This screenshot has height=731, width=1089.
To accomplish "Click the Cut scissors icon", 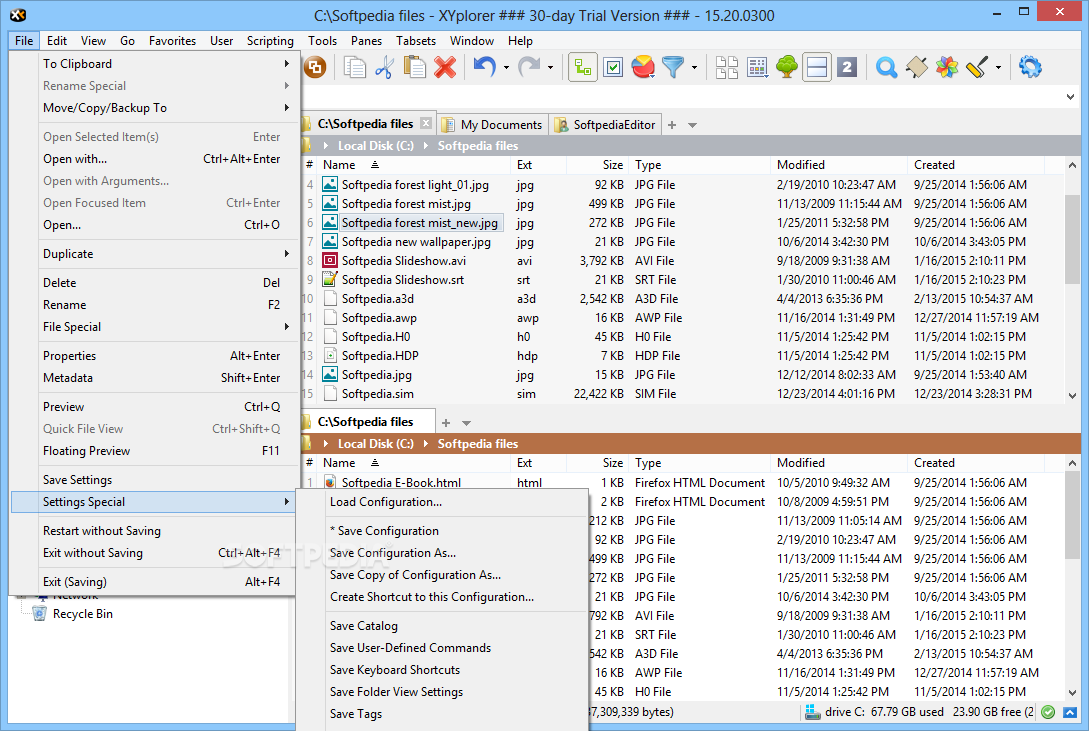I will click(x=384, y=67).
